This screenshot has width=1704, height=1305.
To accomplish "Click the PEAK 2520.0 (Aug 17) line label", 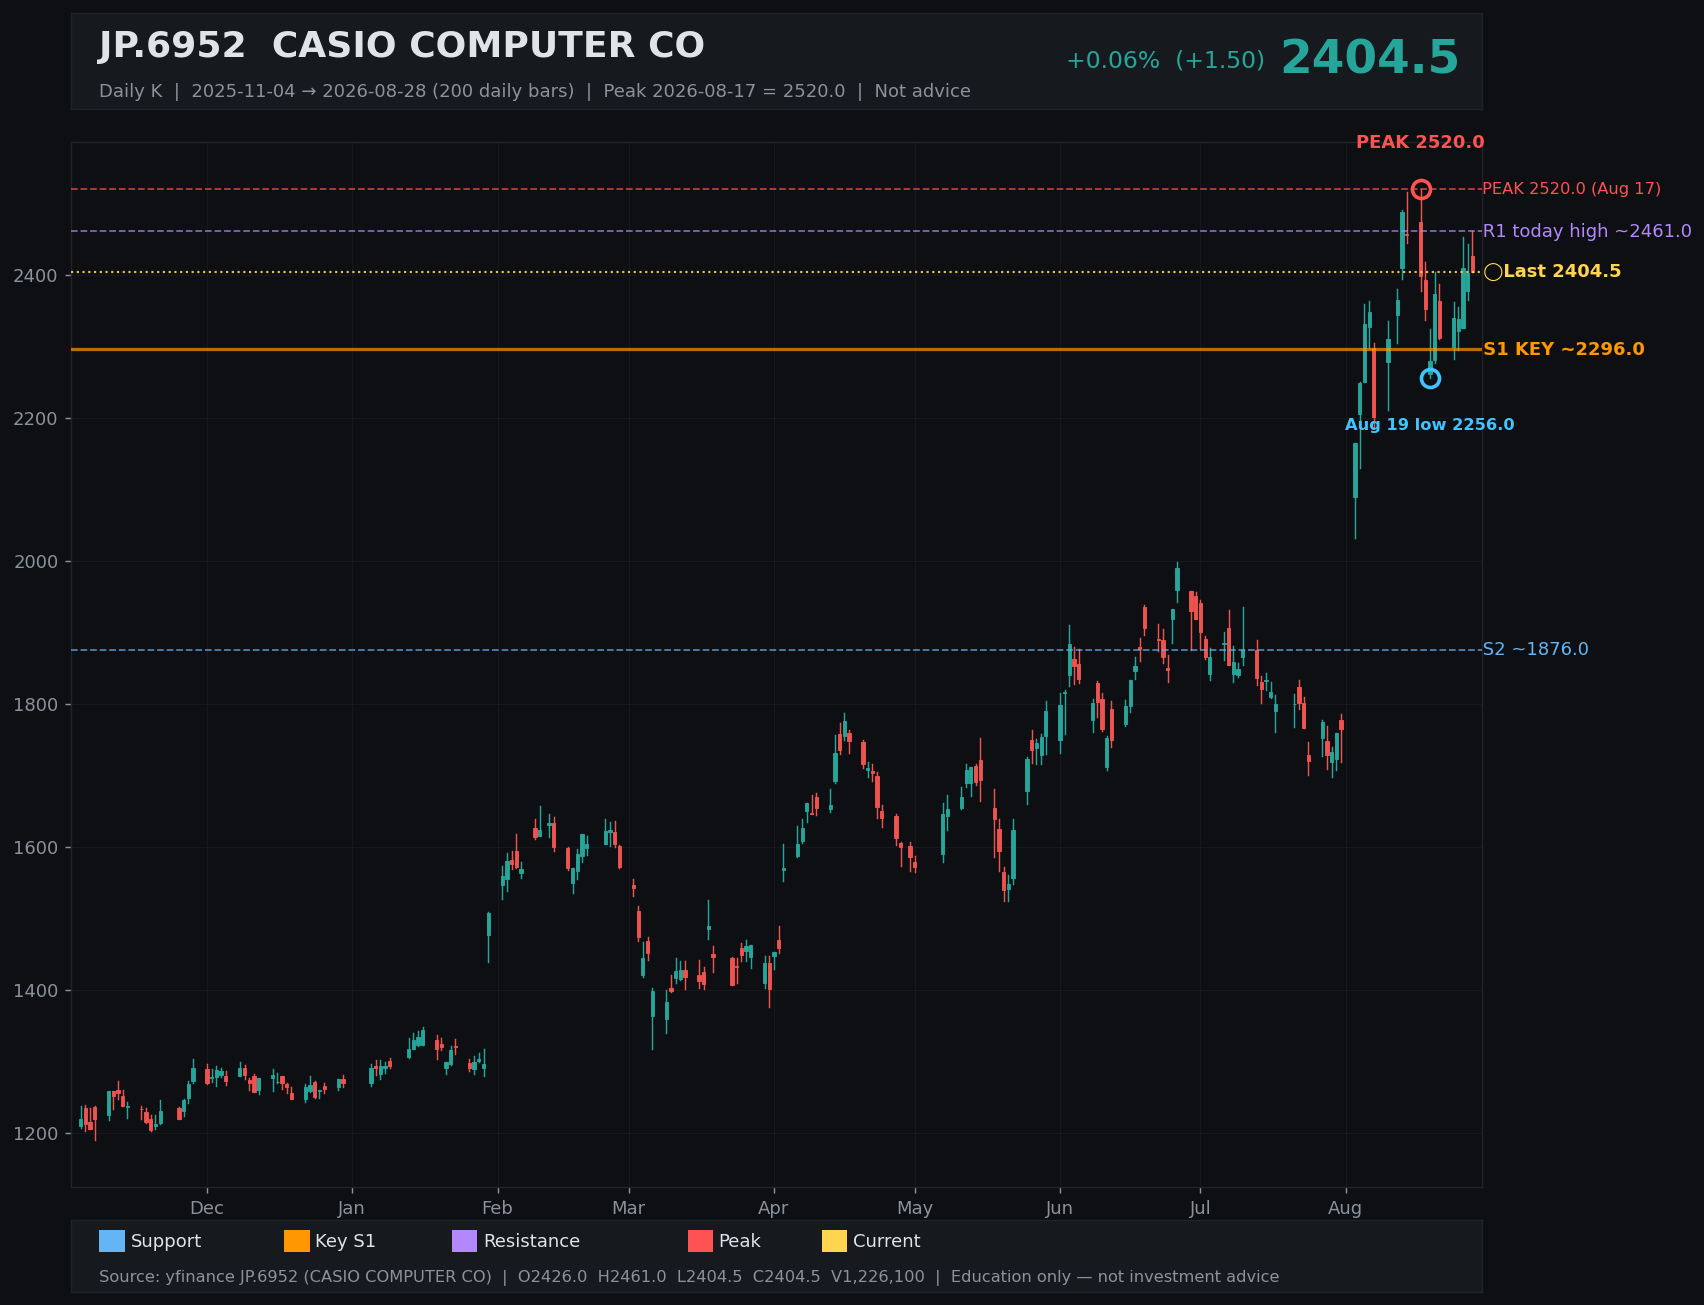I will point(1571,189).
